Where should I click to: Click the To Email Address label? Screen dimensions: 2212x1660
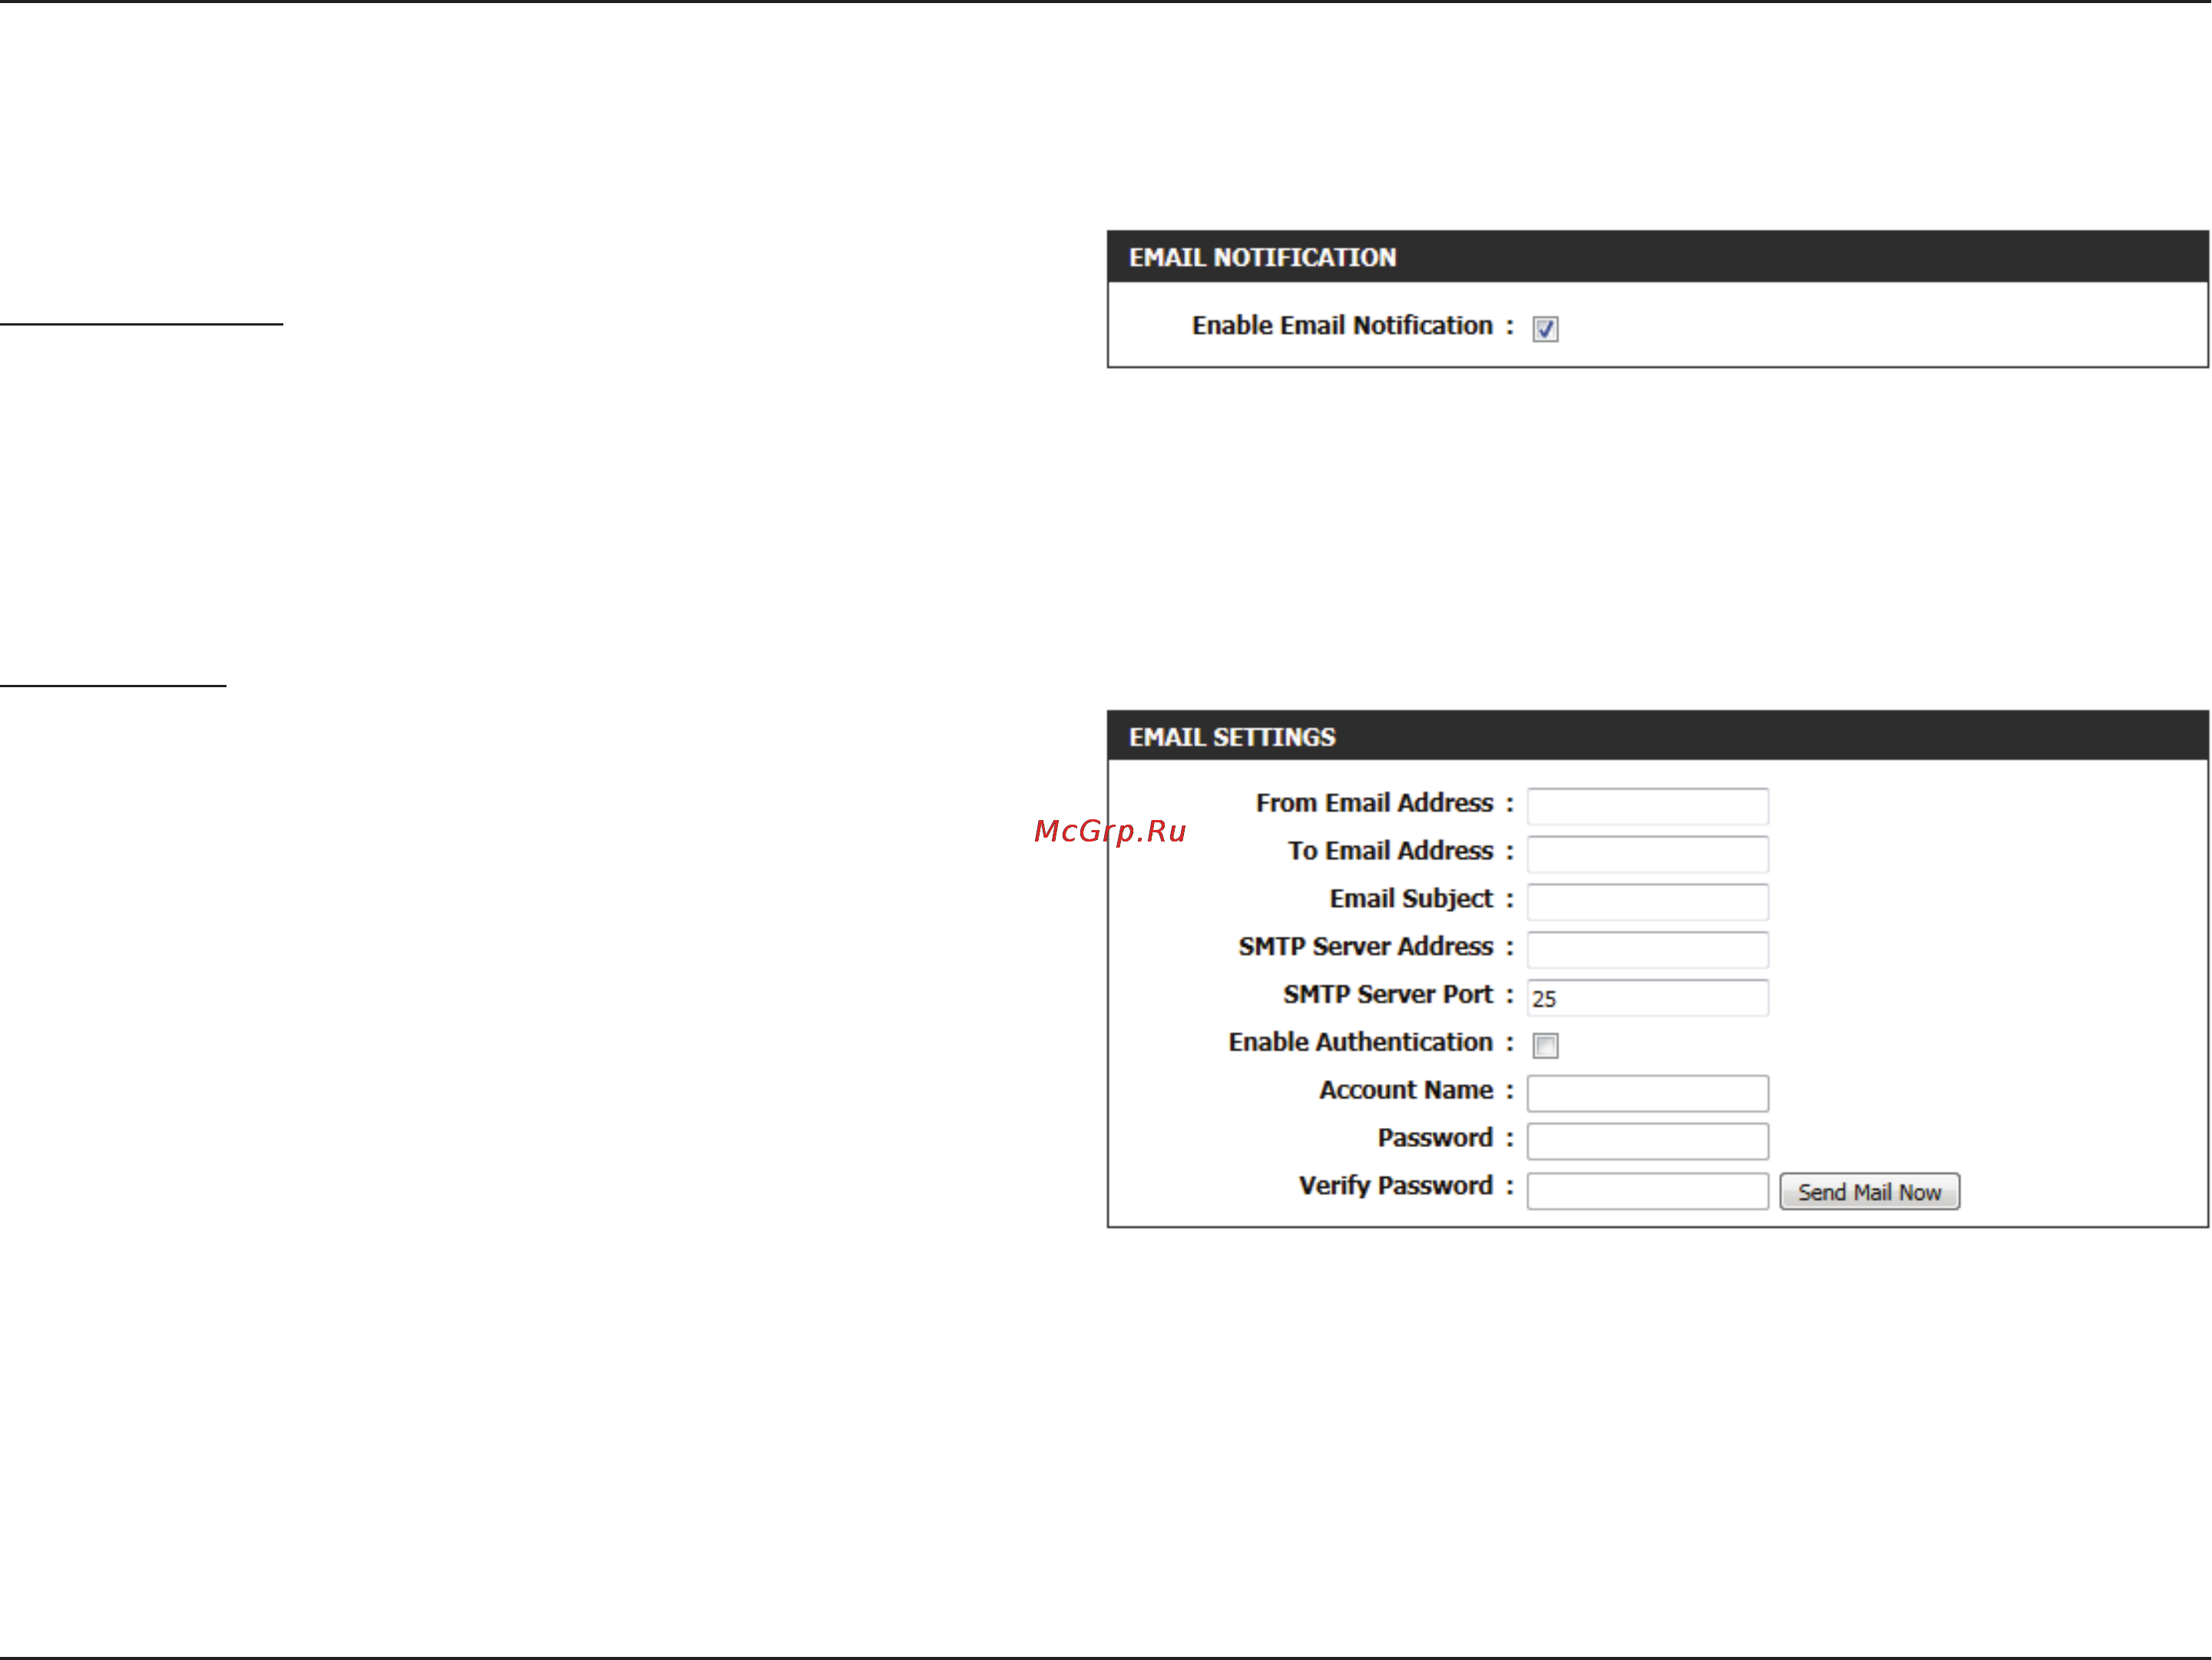point(1390,851)
